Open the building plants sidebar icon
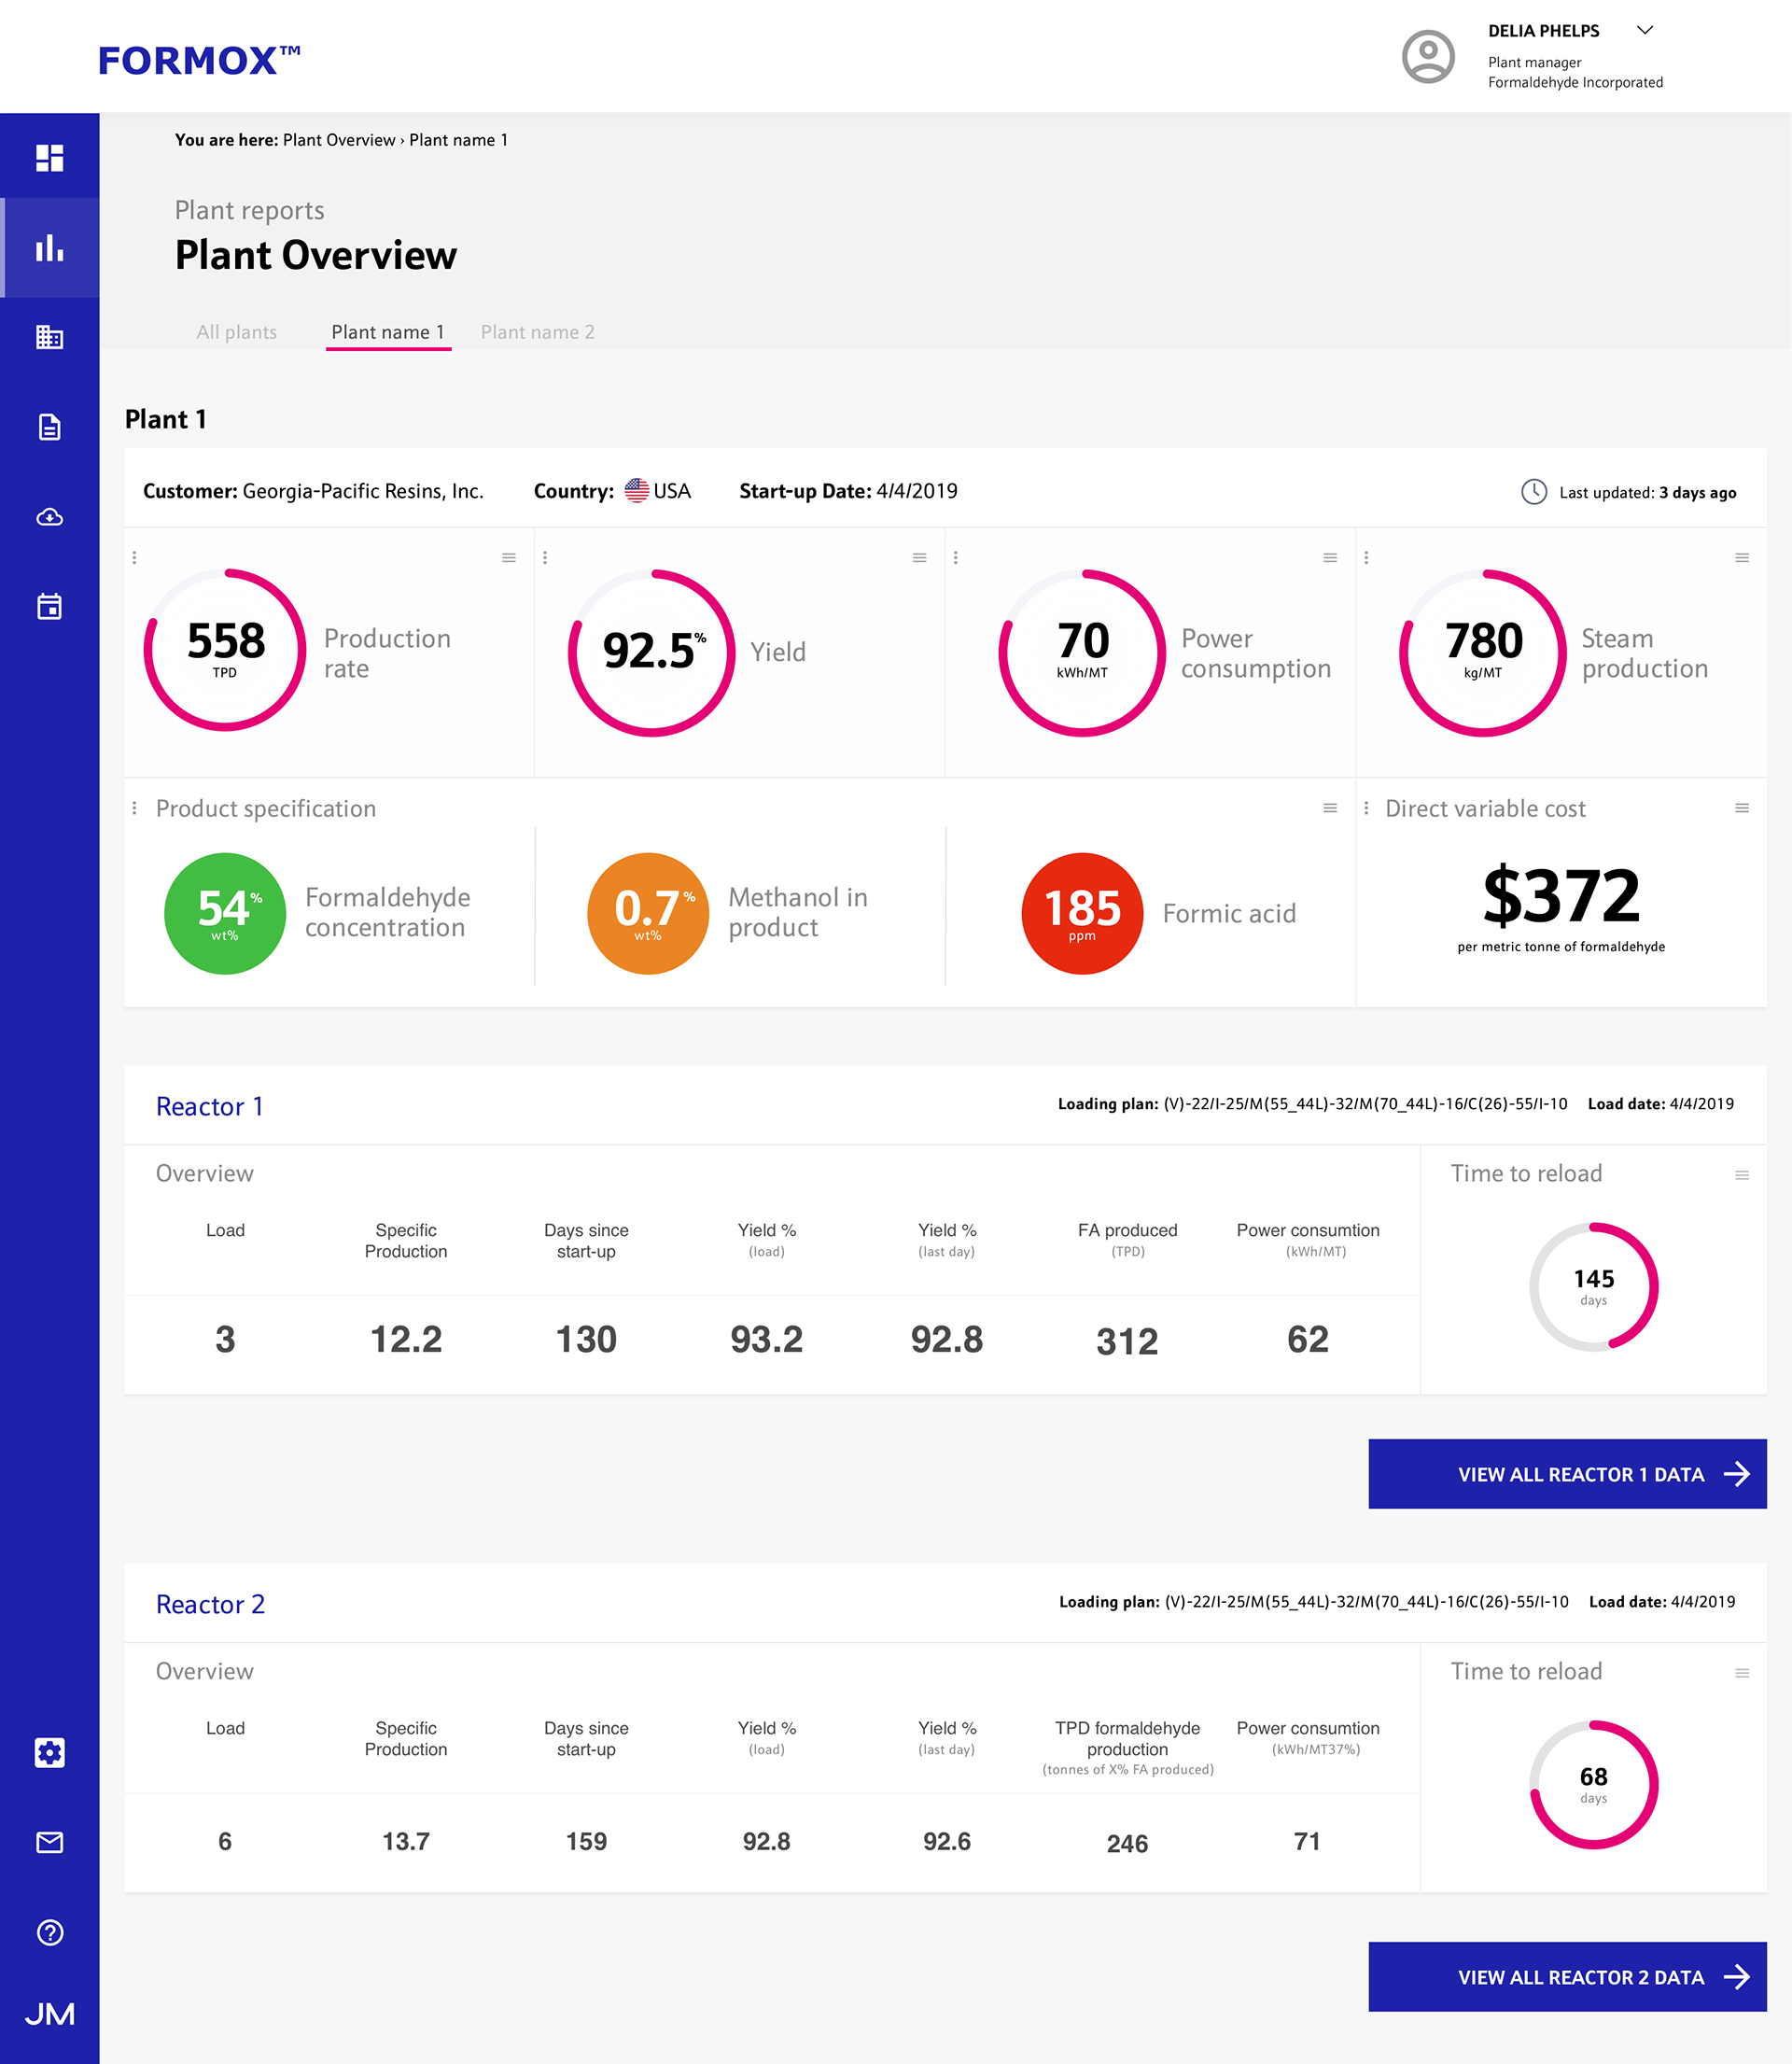 point(49,337)
